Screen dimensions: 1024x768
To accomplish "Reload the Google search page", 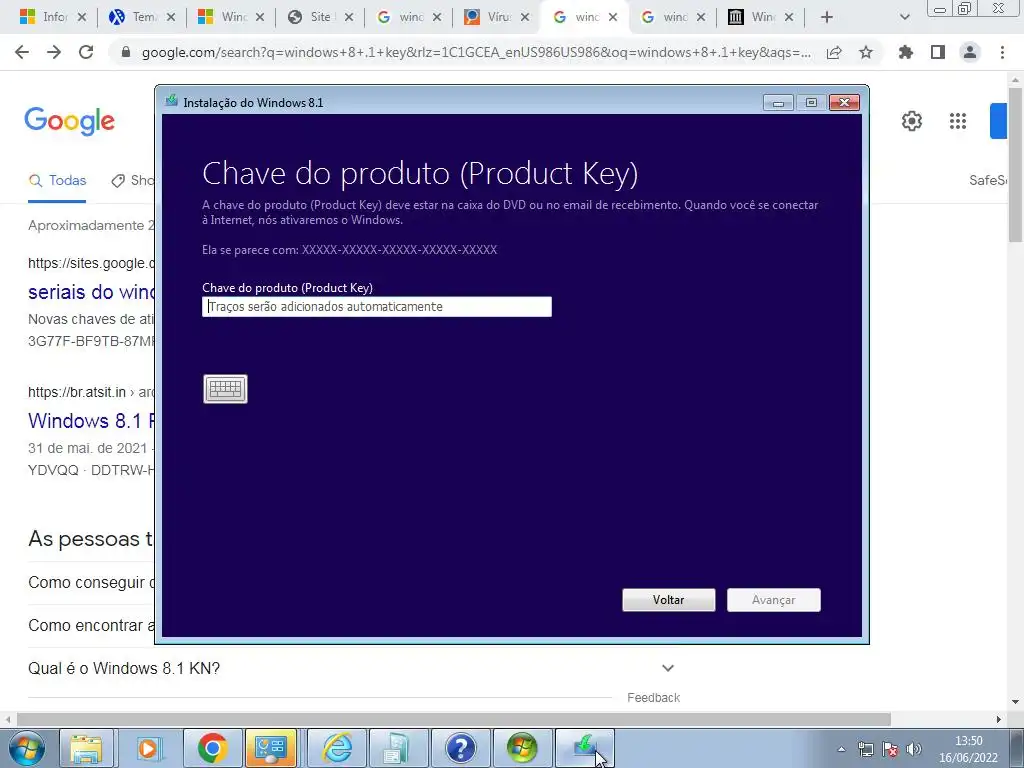I will [x=86, y=52].
